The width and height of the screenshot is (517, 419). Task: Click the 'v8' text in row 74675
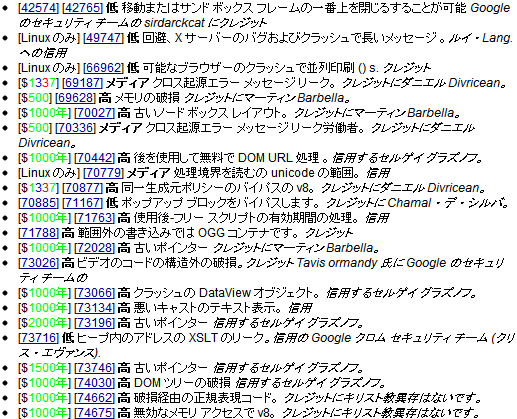[x=263, y=413]
